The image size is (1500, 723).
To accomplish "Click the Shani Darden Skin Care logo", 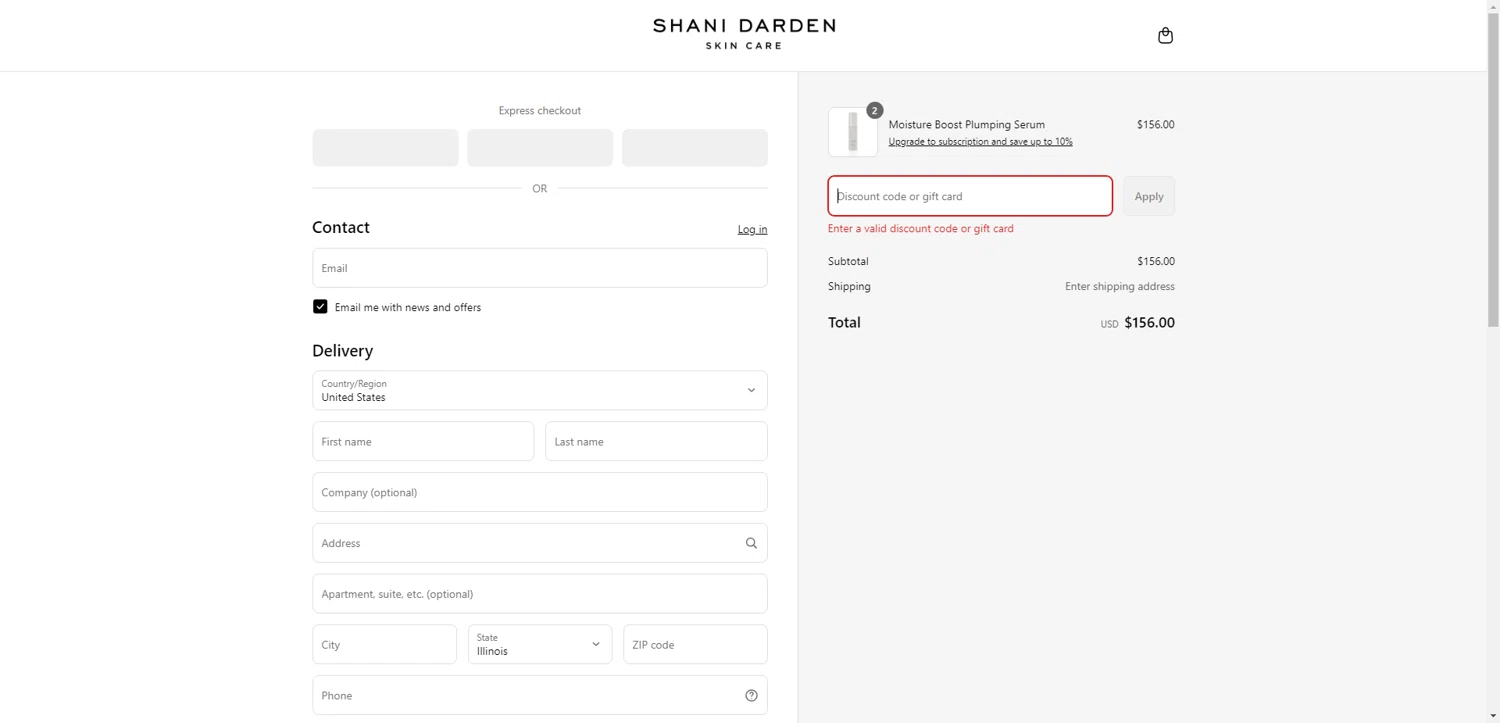I will pyautogui.click(x=744, y=34).
